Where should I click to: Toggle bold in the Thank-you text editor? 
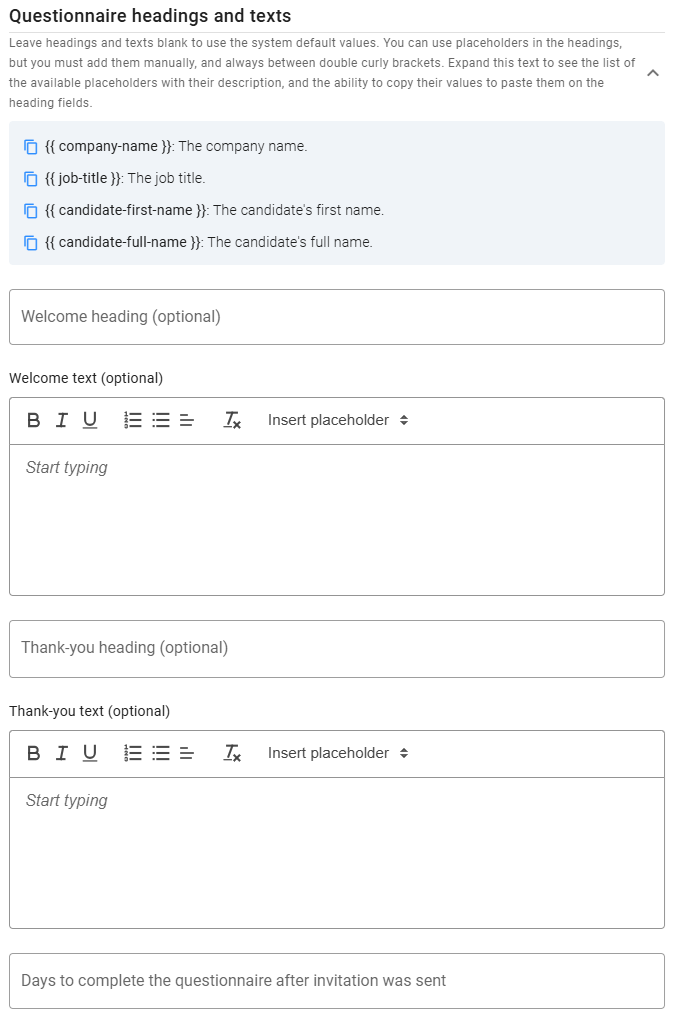32,753
